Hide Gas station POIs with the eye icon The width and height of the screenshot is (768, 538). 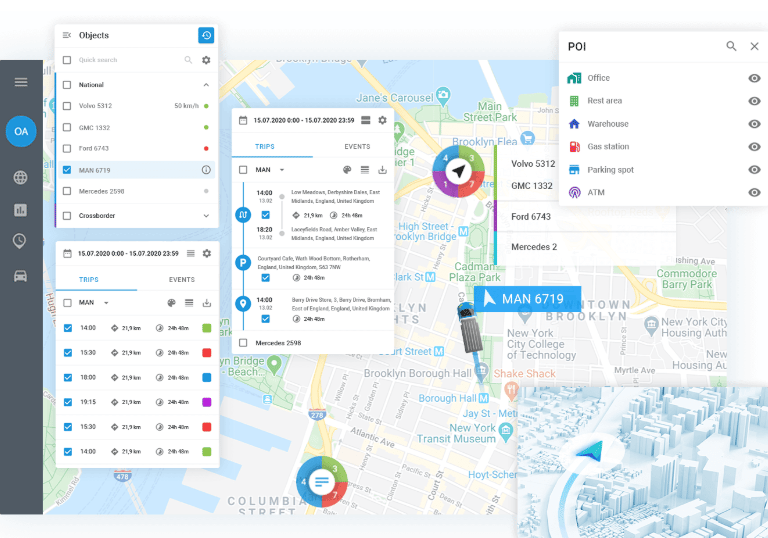(754, 147)
